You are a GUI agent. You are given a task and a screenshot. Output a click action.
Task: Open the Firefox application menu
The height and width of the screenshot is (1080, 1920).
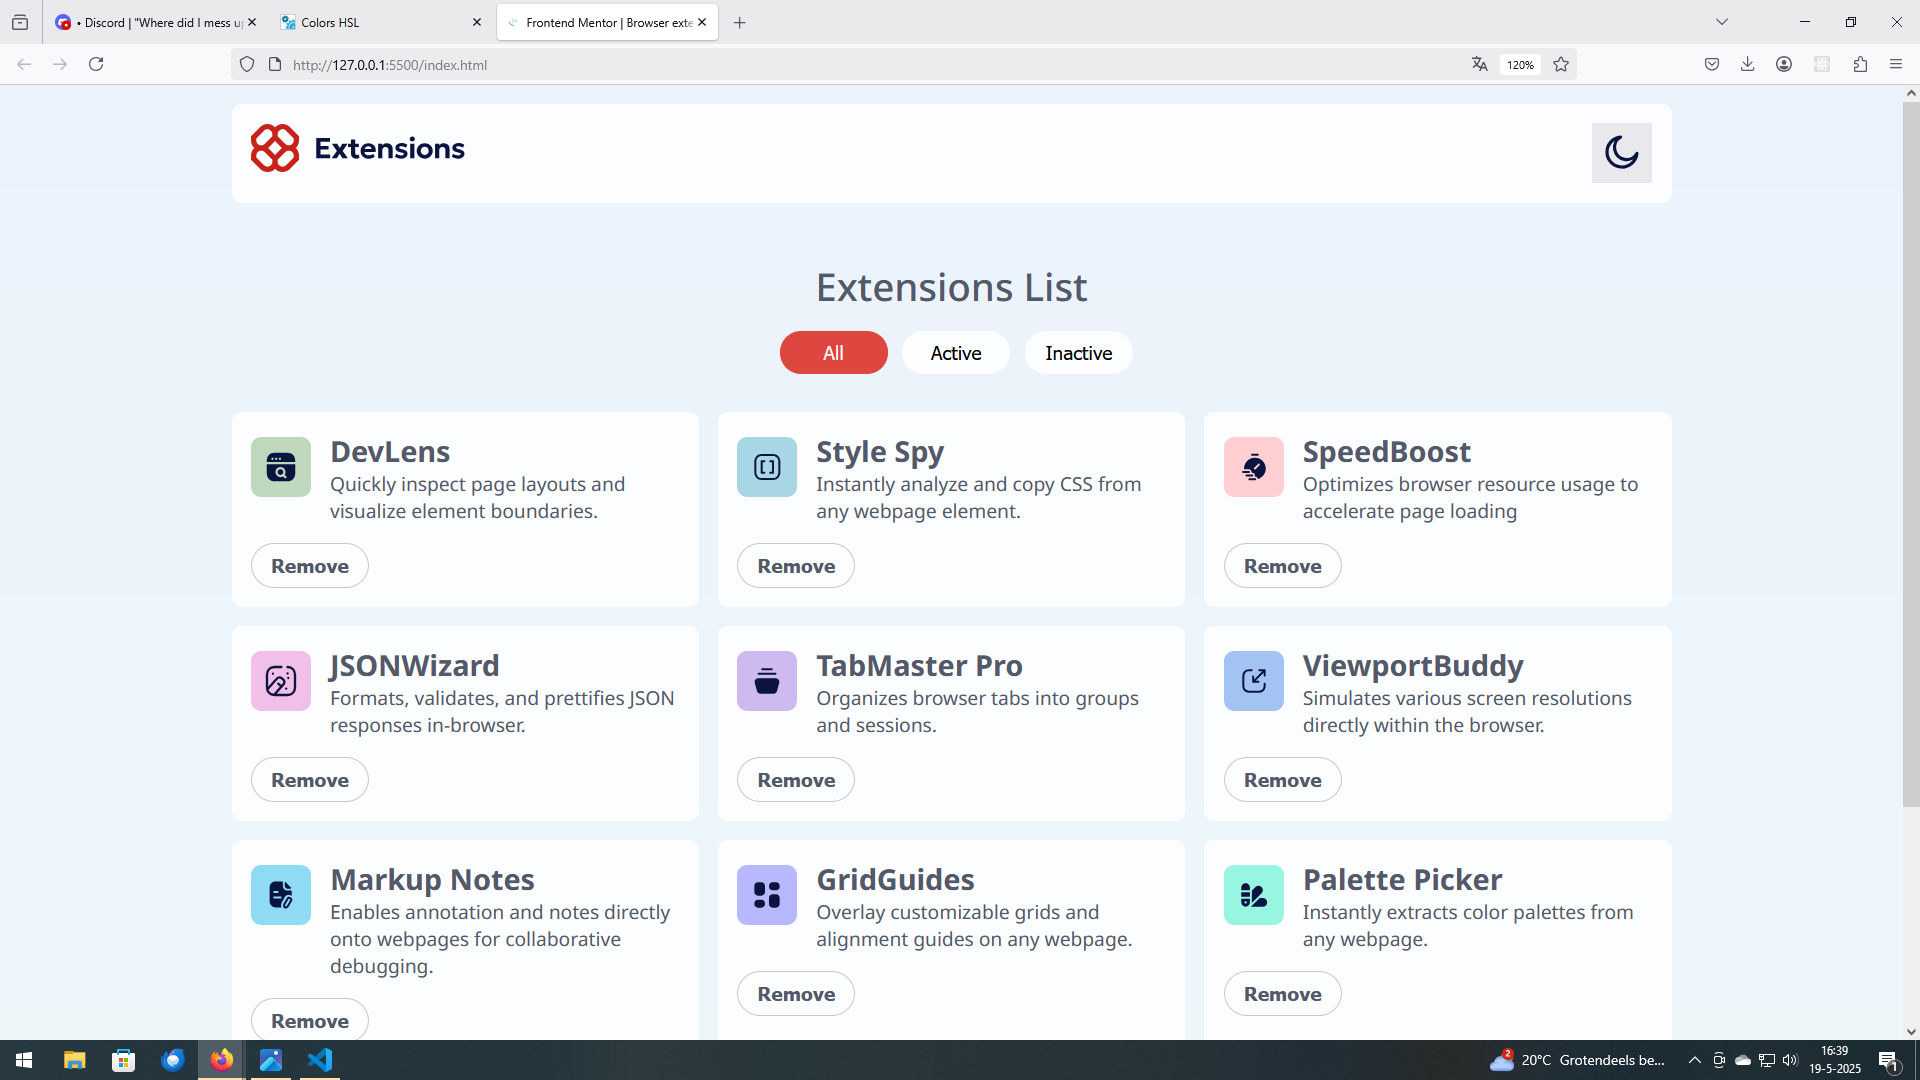pyautogui.click(x=1896, y=64)
